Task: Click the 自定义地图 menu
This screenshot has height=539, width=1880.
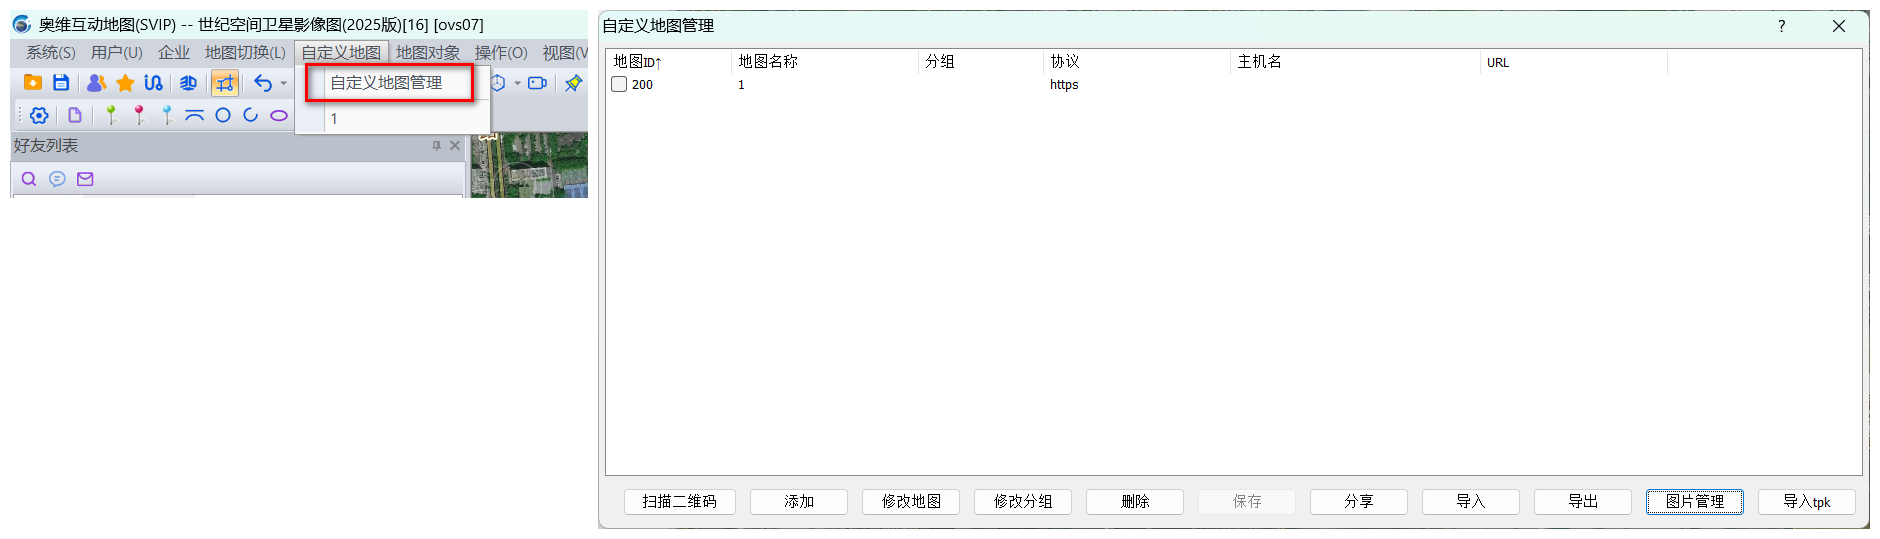Action: pos(342,53)
